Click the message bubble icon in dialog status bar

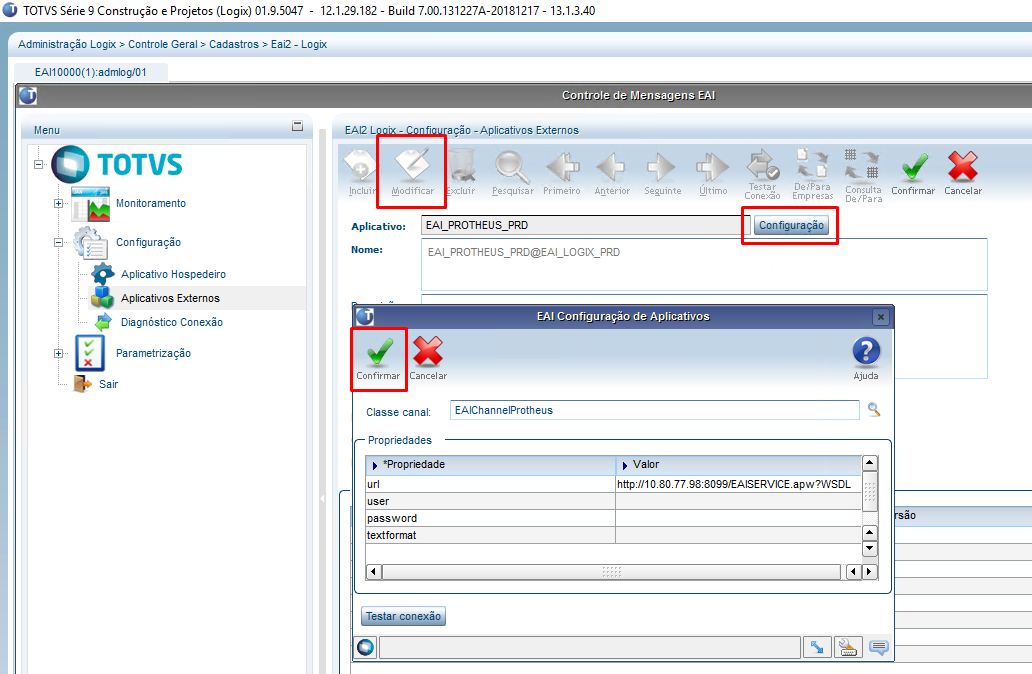click(879, 648)
